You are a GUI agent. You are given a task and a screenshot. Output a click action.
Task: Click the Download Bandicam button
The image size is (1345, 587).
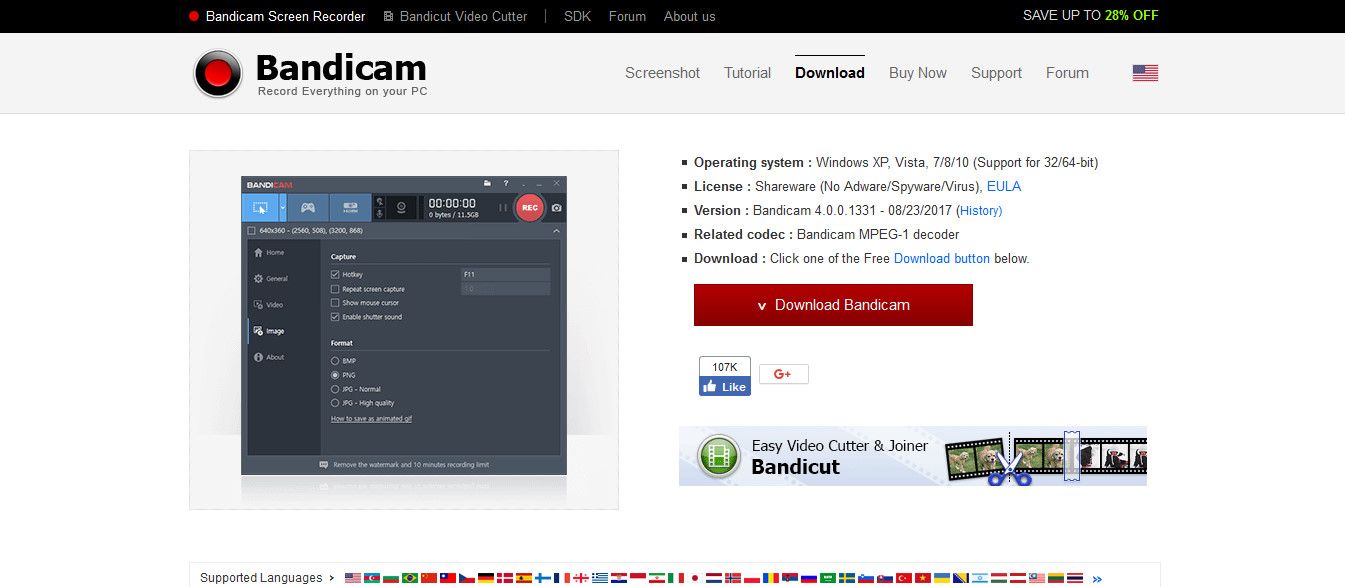tap(833, 305)
